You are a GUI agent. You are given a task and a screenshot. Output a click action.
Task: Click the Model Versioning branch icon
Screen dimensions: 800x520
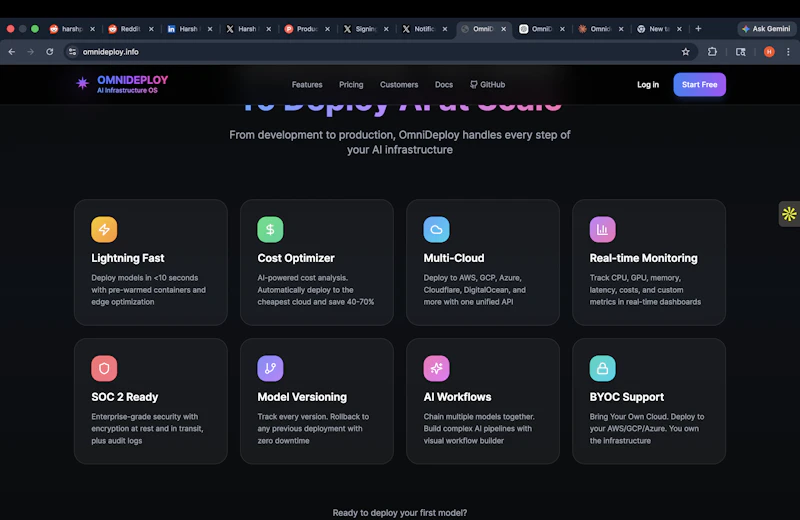tap(270, 368)
